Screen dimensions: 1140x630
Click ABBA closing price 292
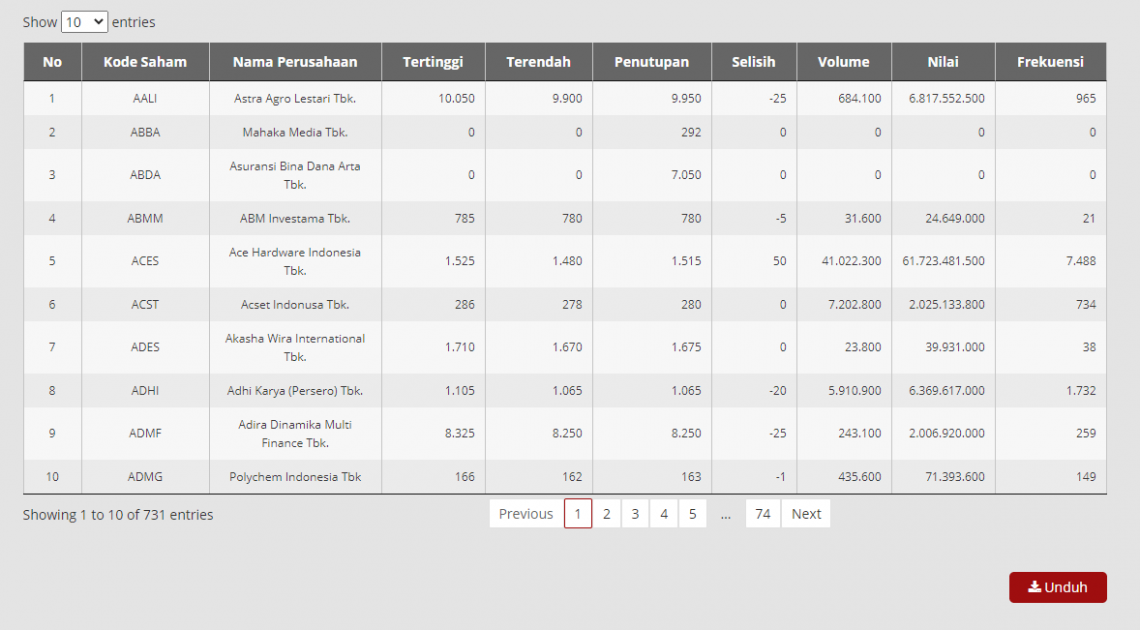coord(691,132)
